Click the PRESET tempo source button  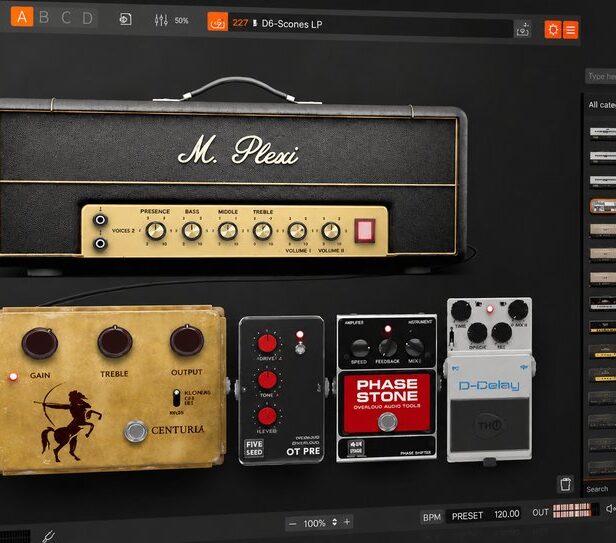coord(467,516)
